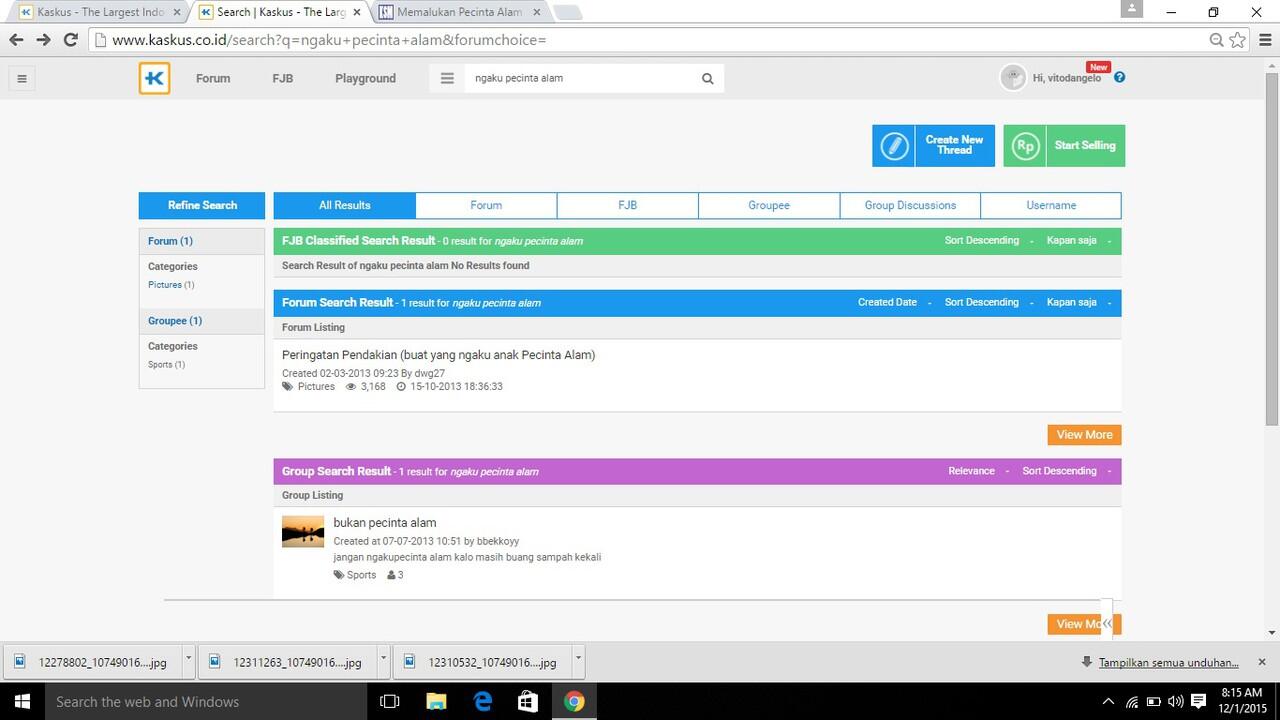The height and width of the screenshot is (720, 1280).
Task: Open the bukan pecinta alam group thumbnail
Action: click(303, 531)
